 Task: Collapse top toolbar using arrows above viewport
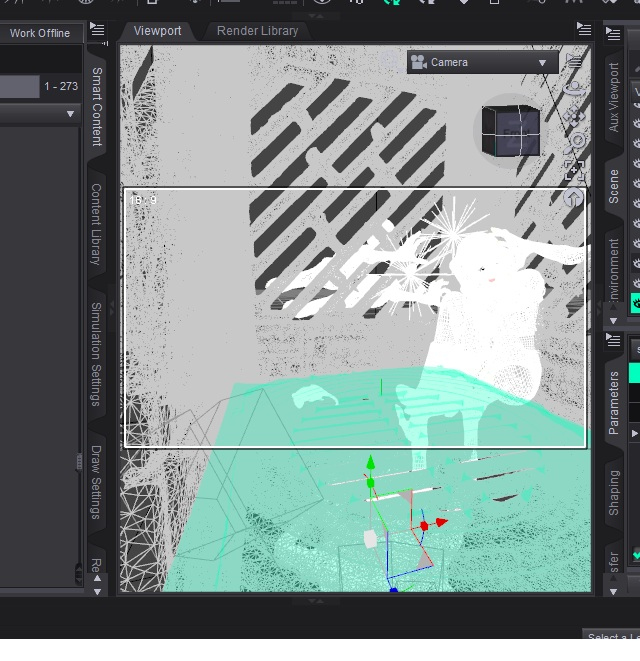point(316,16)
